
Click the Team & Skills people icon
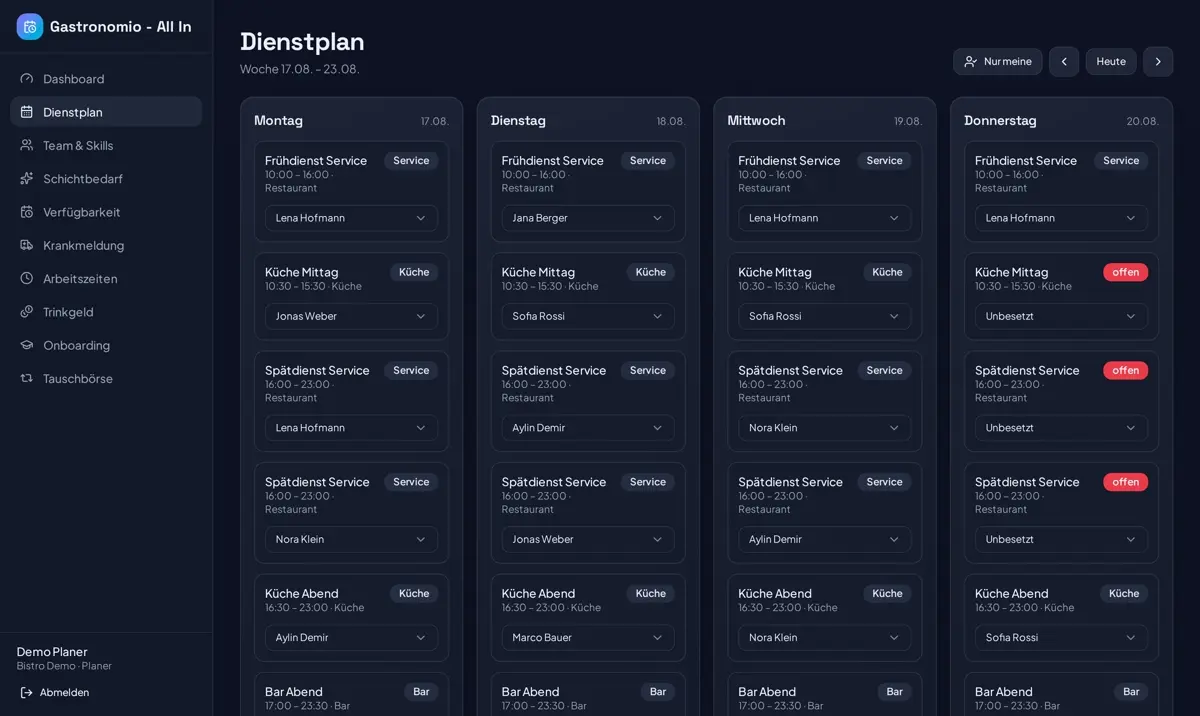point(27,145)
